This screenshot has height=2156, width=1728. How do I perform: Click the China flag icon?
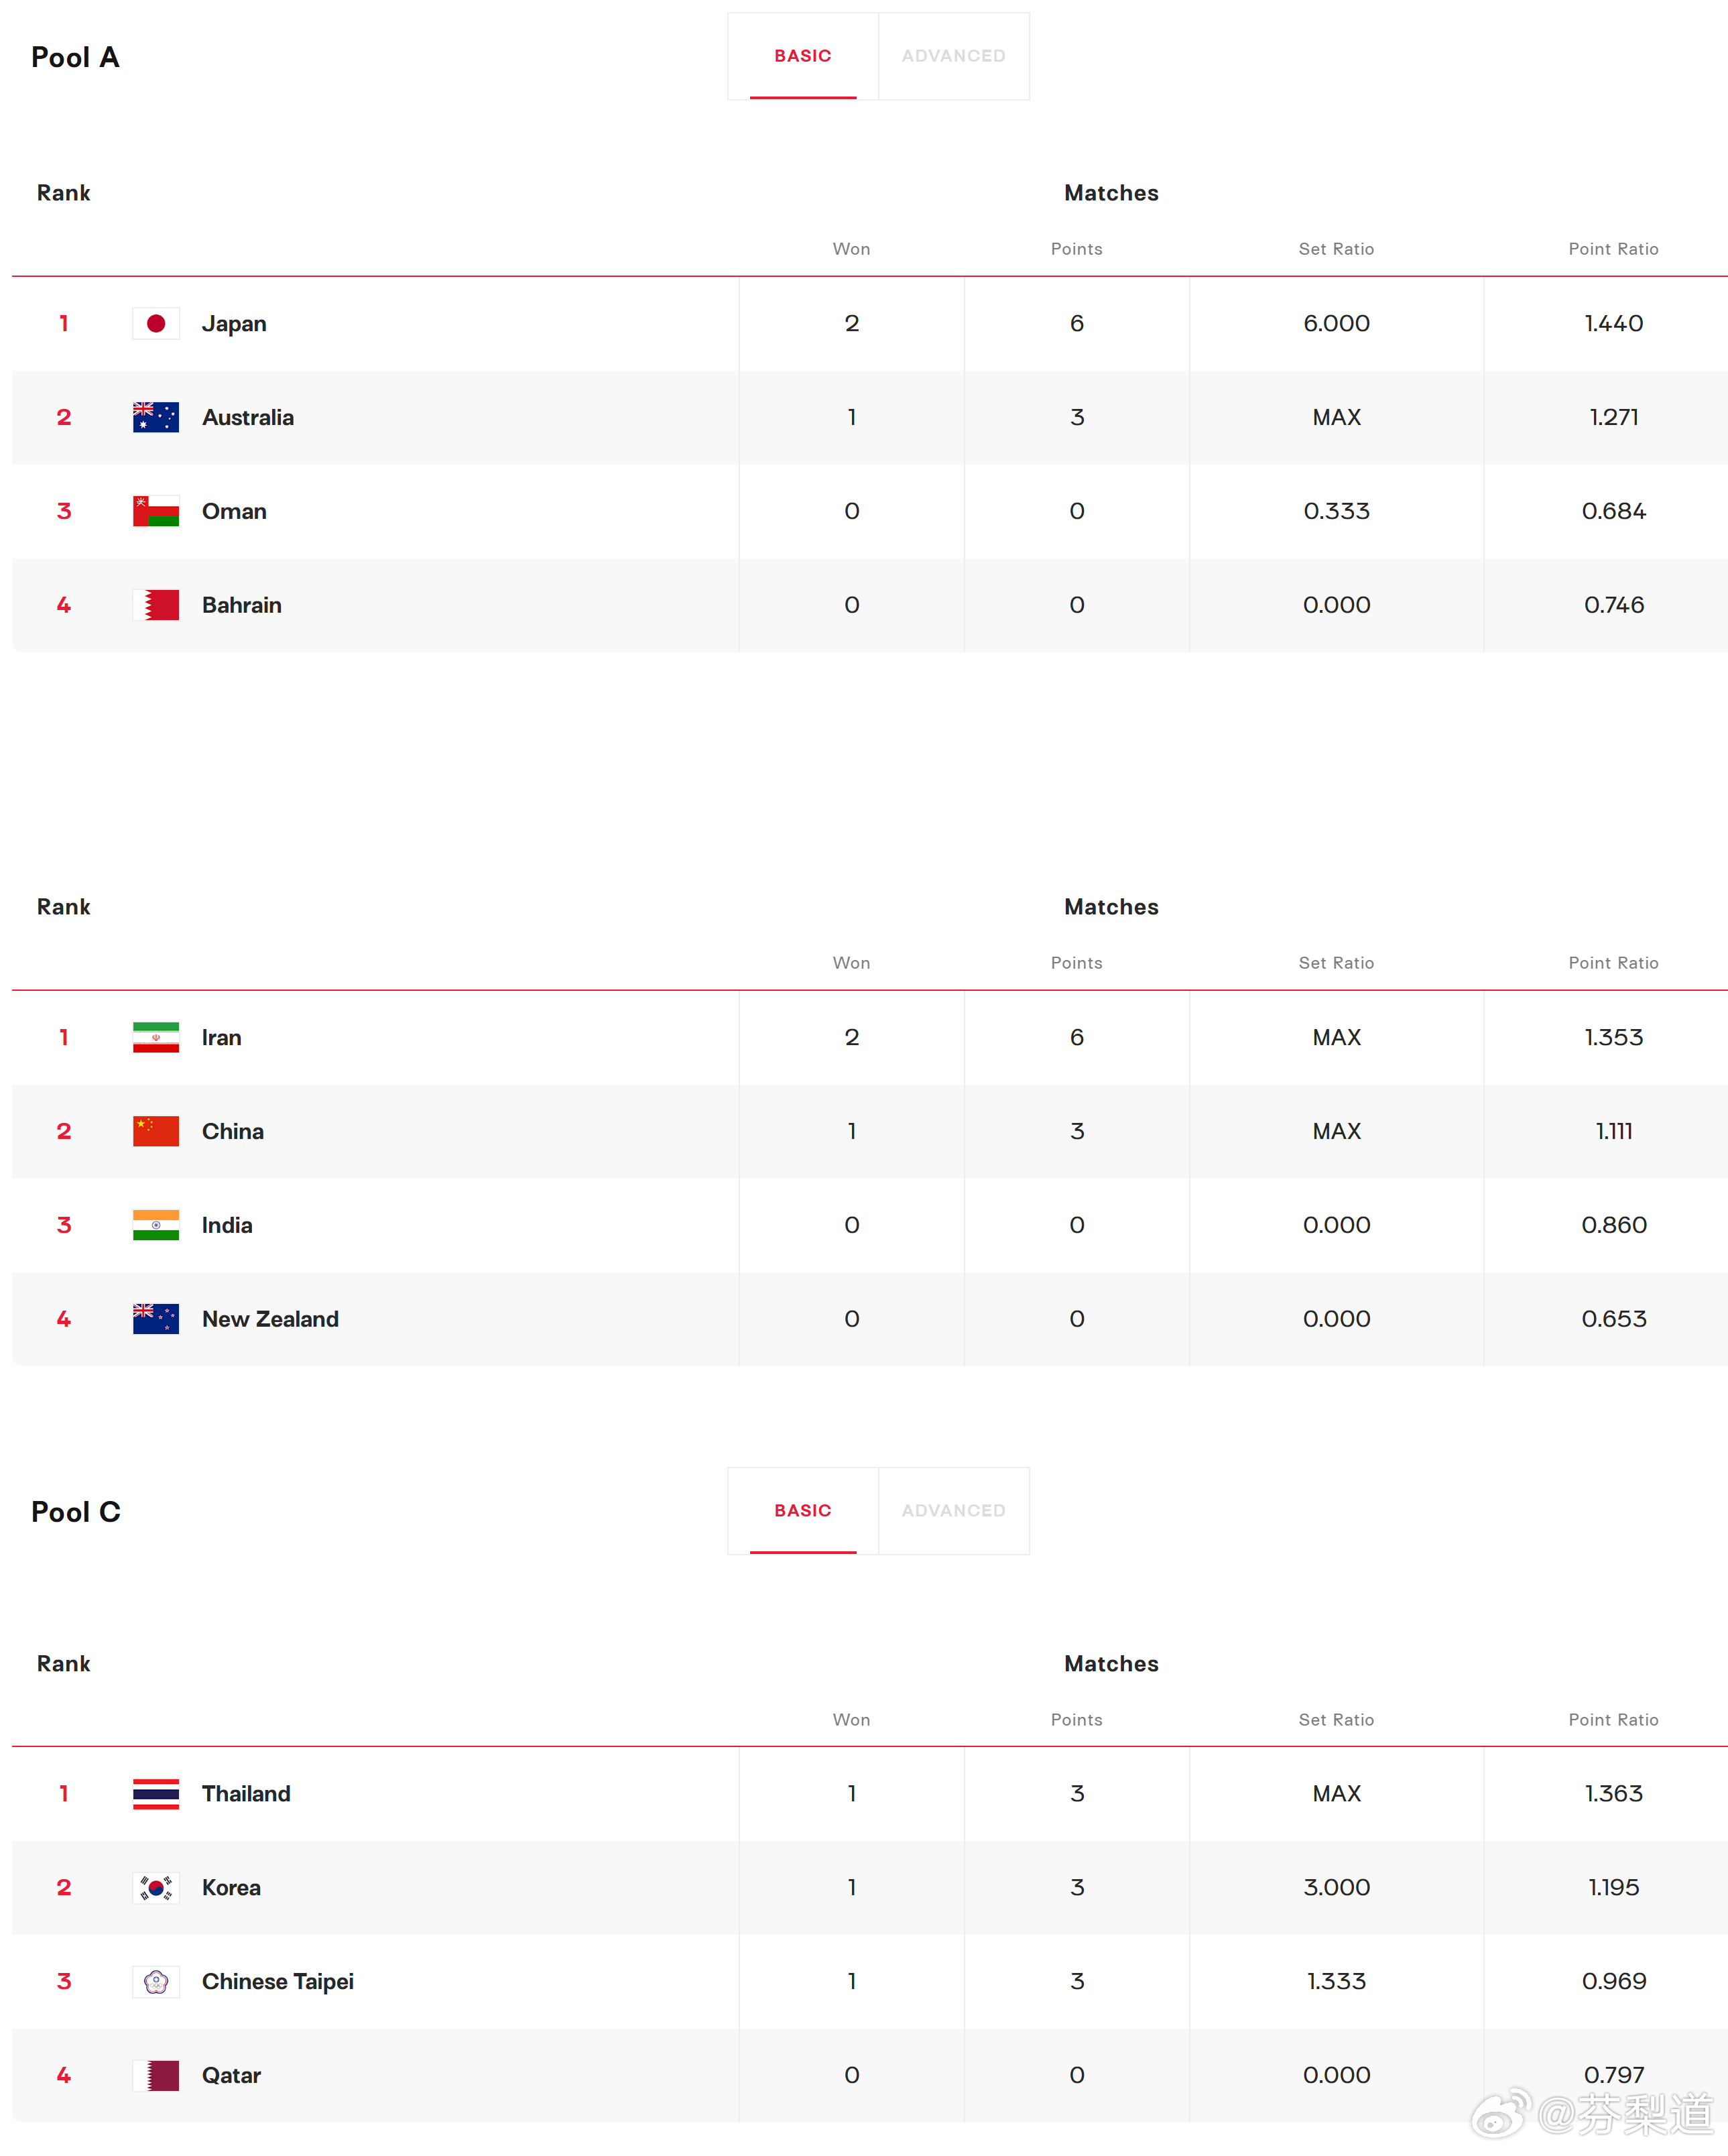pyautogui.click(x=156, y=1131)
